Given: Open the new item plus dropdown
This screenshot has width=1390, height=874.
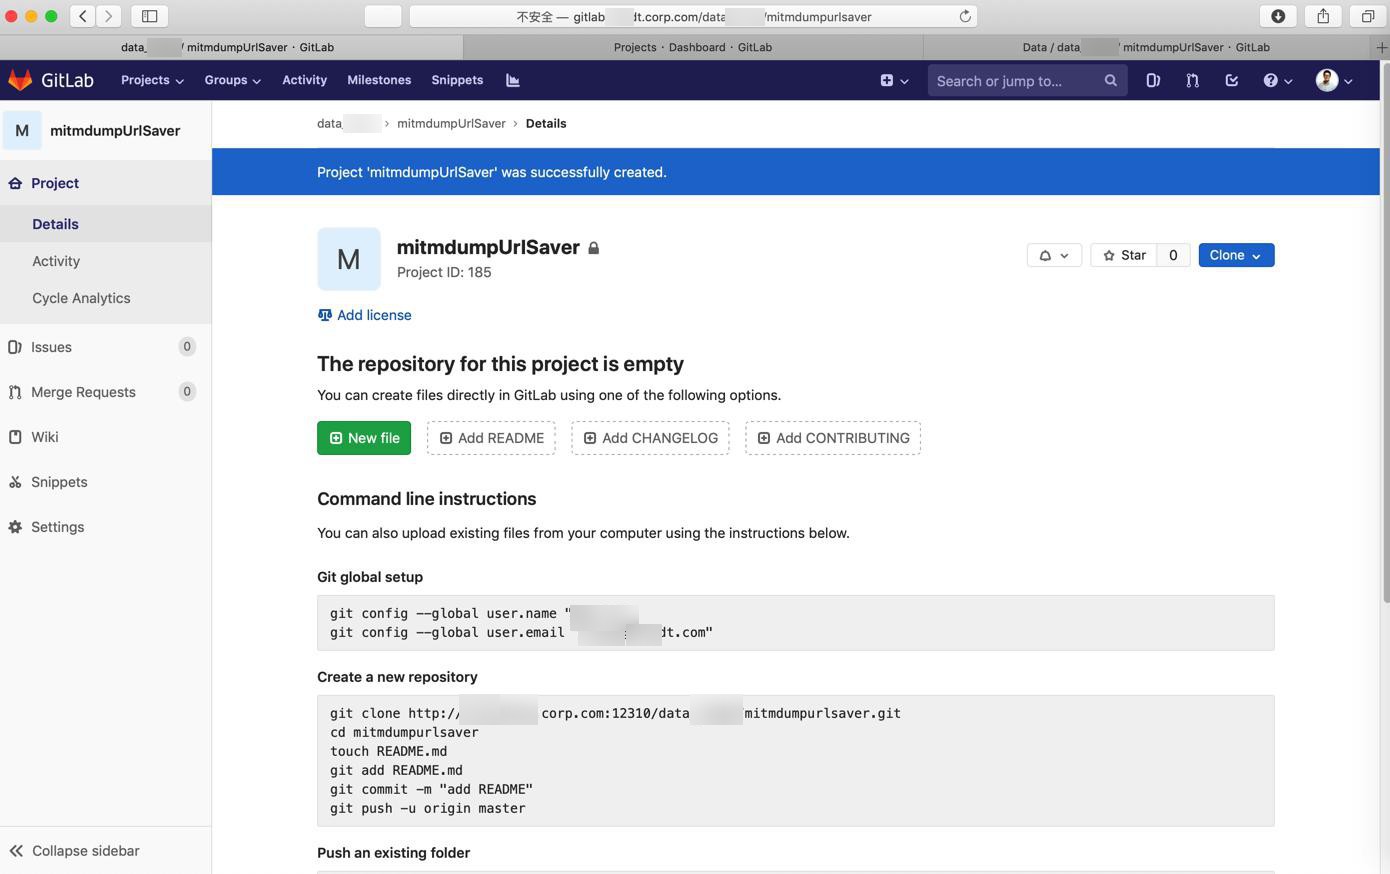Looking at the screenshot, I should [894, 80].
